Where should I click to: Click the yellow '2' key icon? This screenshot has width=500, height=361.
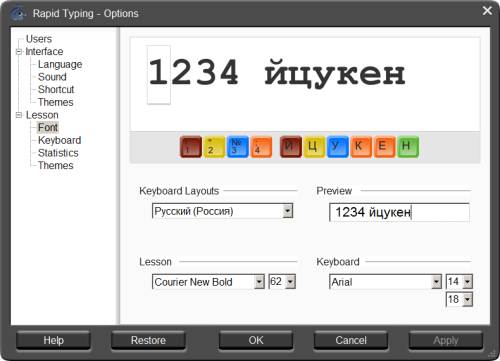[x=214, y=146]
